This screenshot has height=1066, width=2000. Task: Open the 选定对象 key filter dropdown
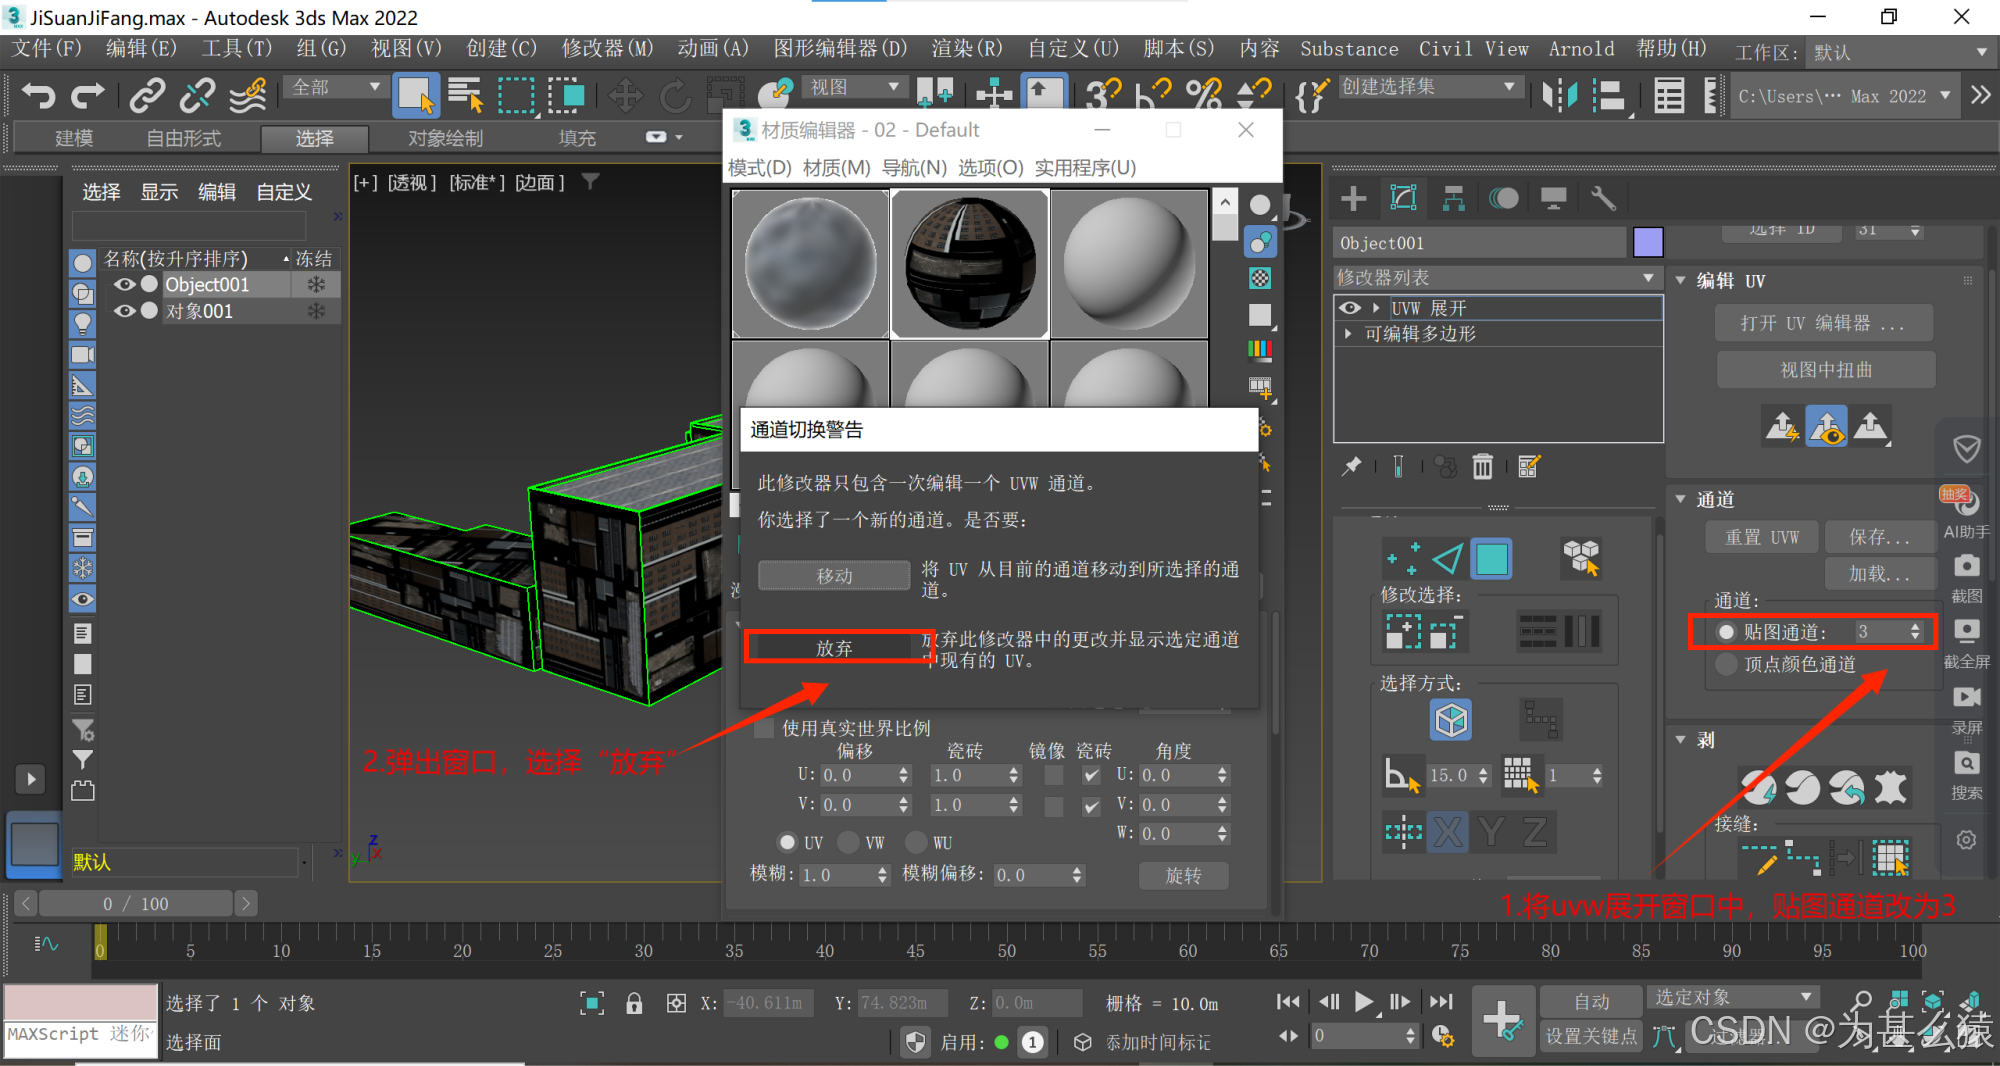[x=1732, y=997]
